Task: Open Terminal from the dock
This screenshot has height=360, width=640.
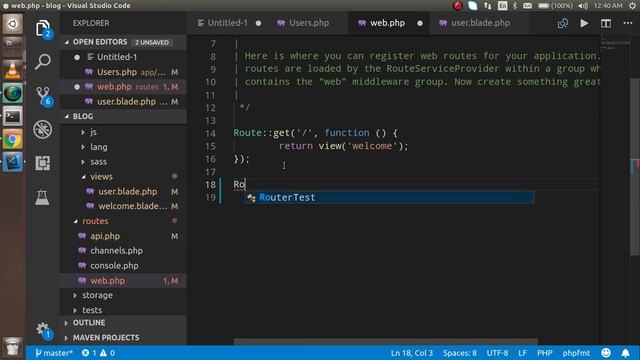Action: pyautogui.click(x=13, y=116)
